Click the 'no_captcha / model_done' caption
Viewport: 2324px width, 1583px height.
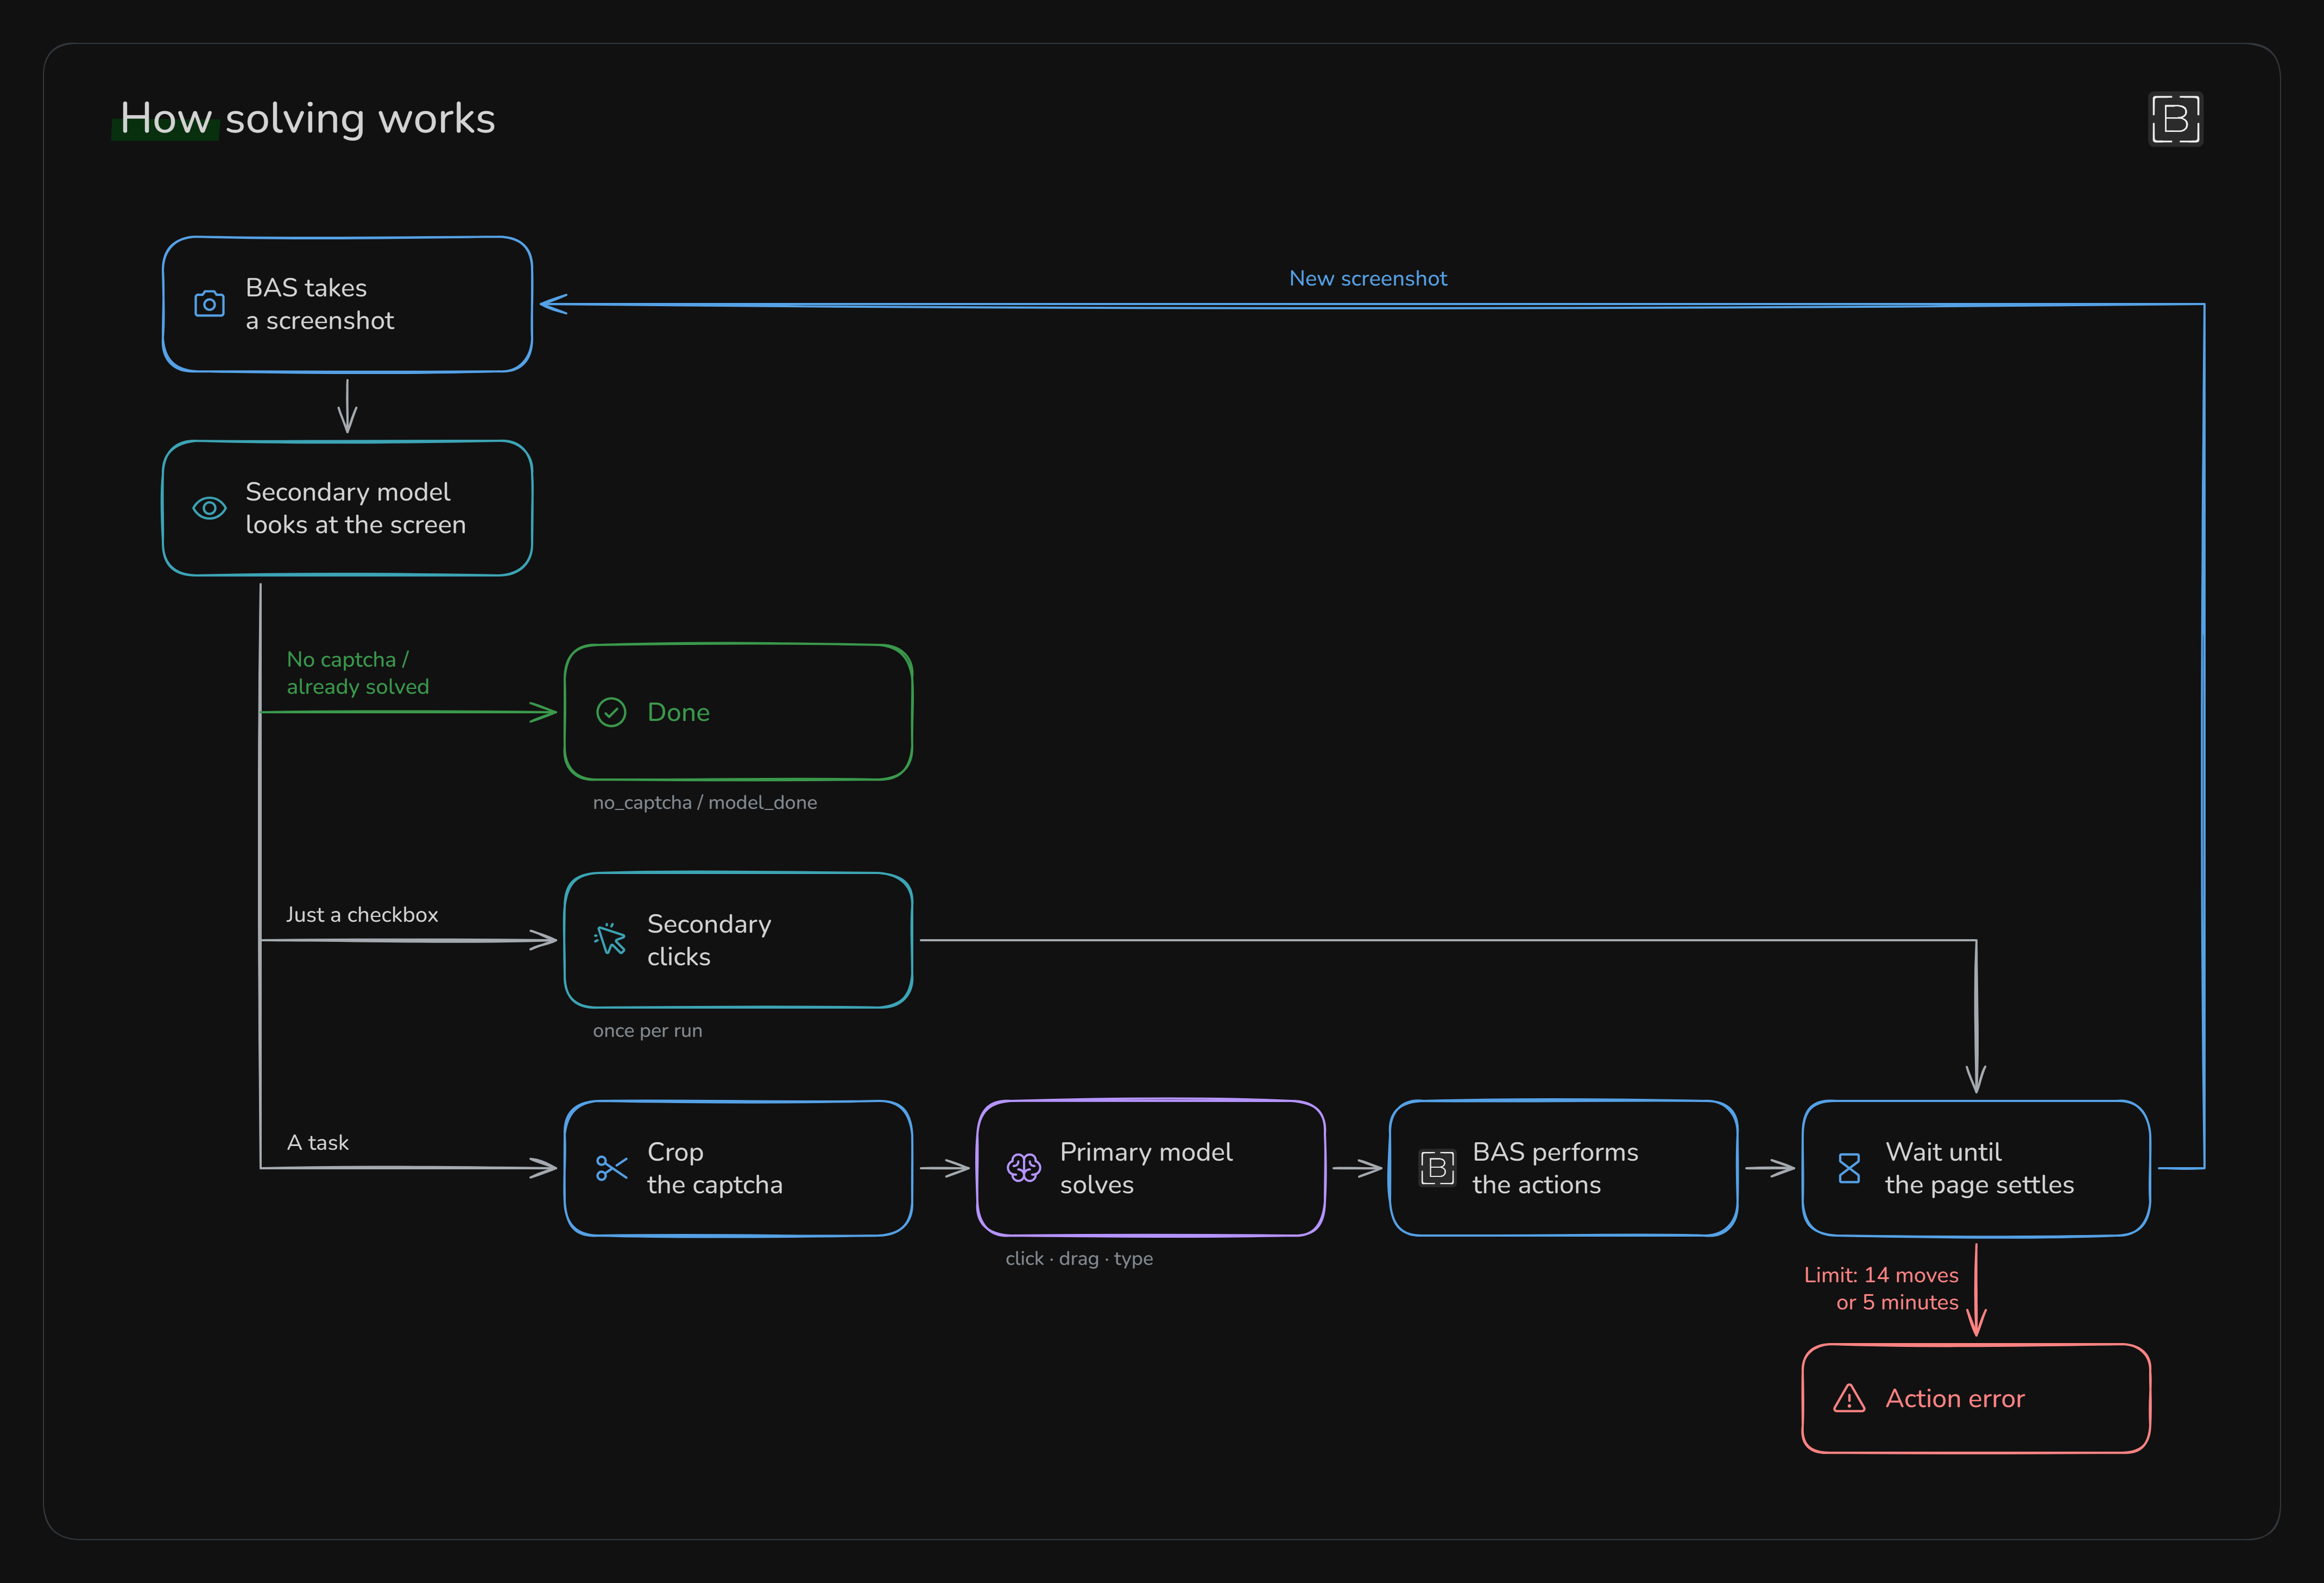[x=705, y=802]
